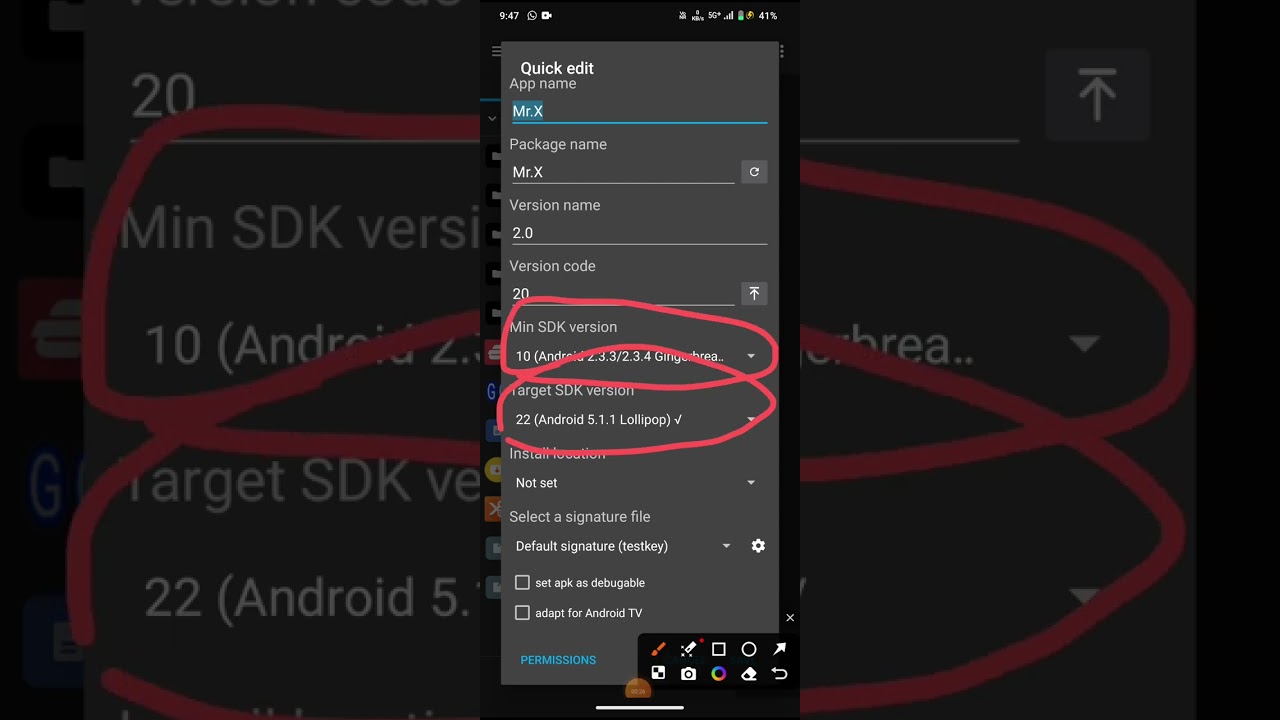The image size is (1280, 720).
Task: Open the three-dot overflow menu at top
Action: coord(781,51)
